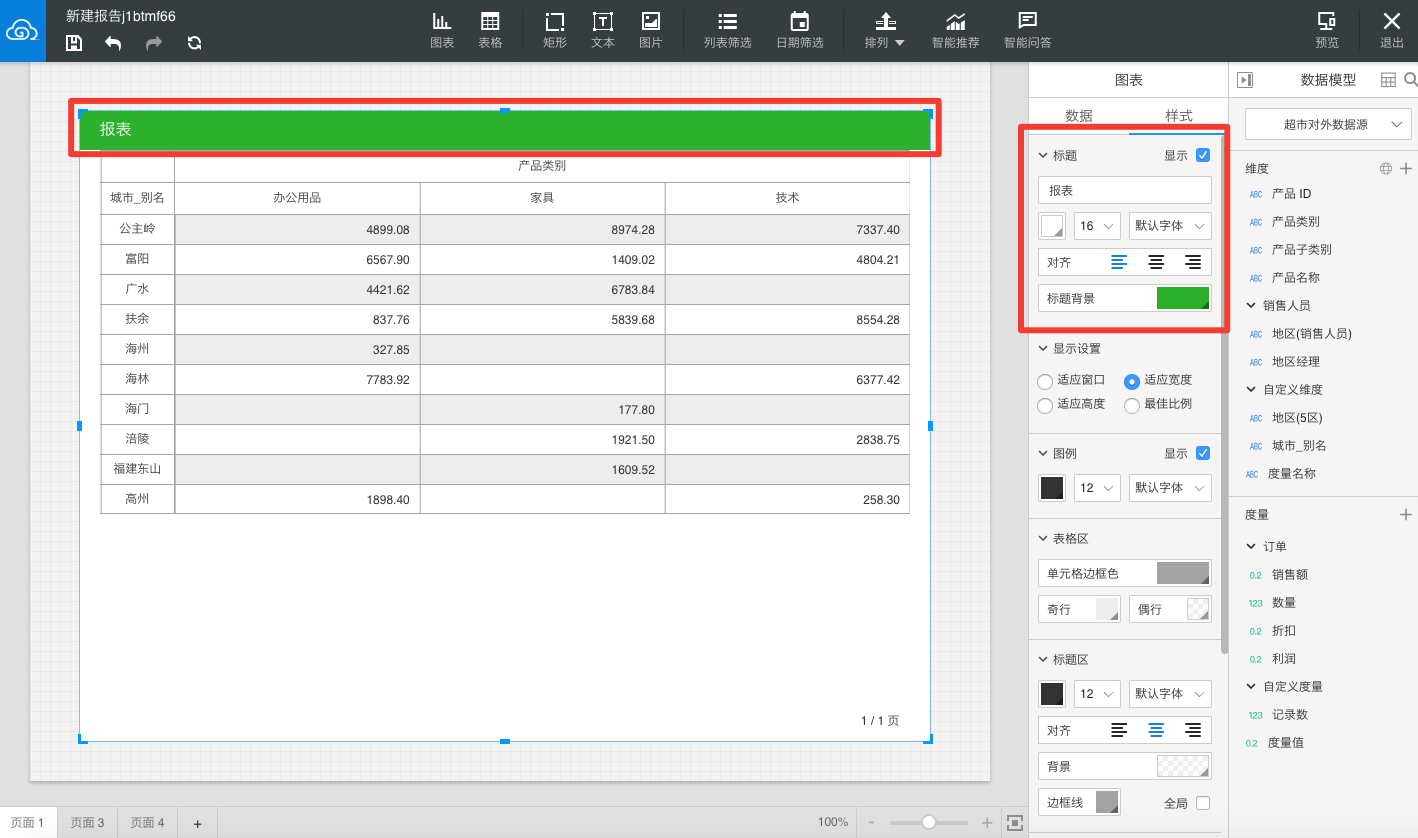1418x838 pixels.
Task: Insert a chart using 图表 icon
Action: [x=442, y=30]
